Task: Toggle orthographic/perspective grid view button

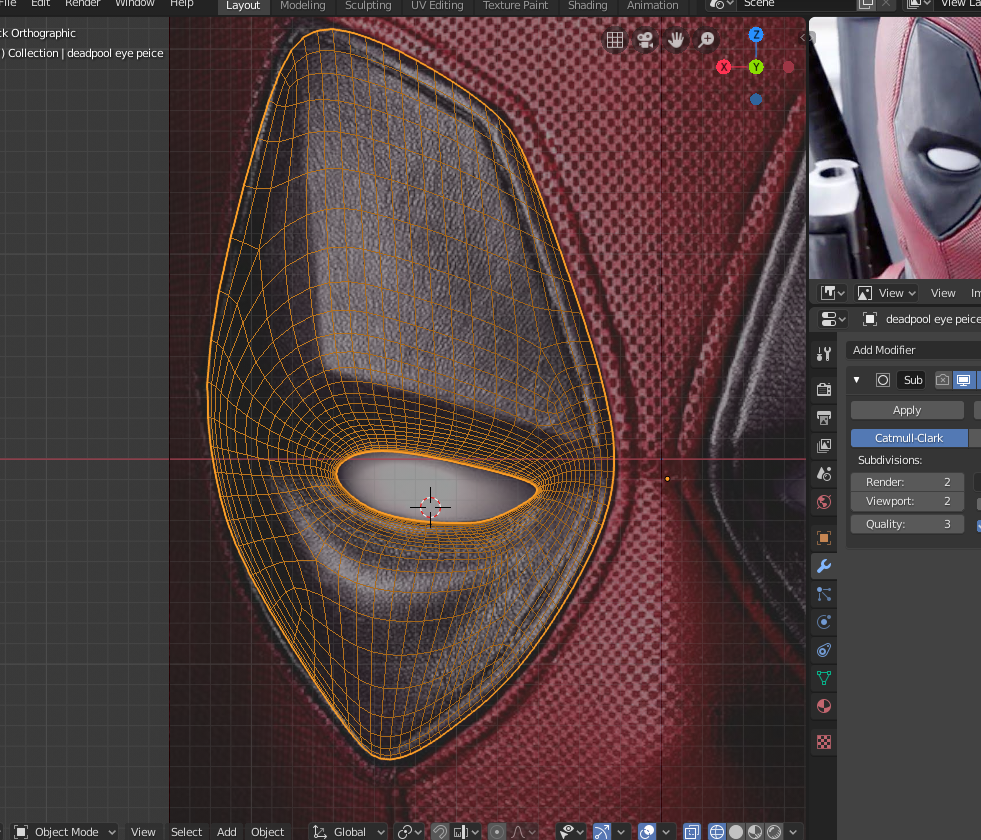Action: coord(615,40)
